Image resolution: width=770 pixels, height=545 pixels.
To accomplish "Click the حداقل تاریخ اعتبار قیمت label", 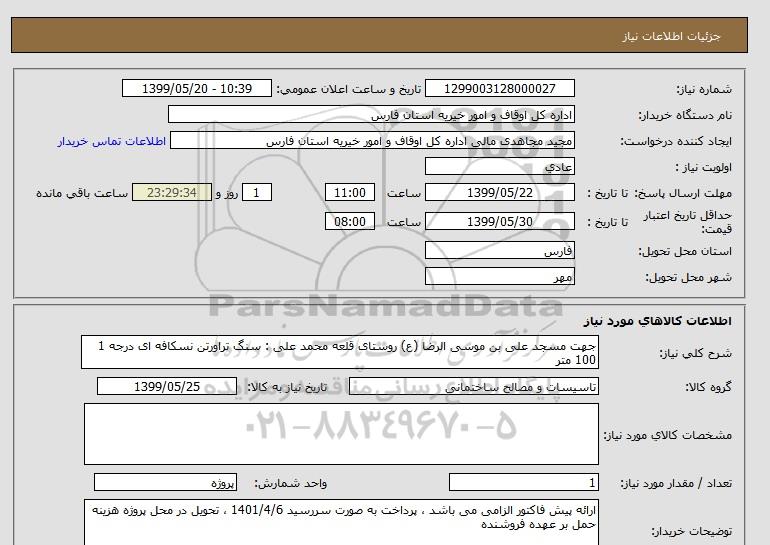I will coord(688,222).
